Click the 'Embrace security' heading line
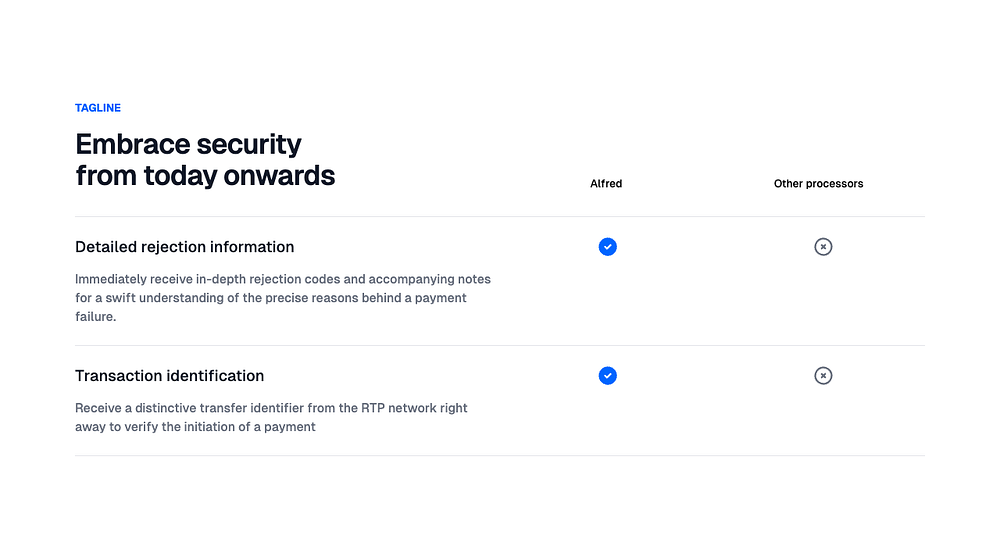This screenshot has height=556, width=1000. (x=188, y=144)
